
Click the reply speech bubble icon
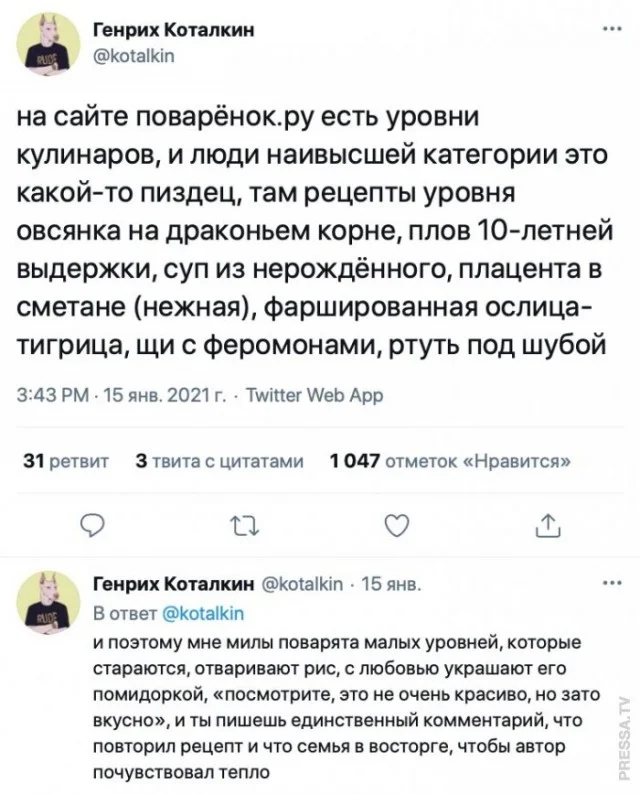coord(91,523)
